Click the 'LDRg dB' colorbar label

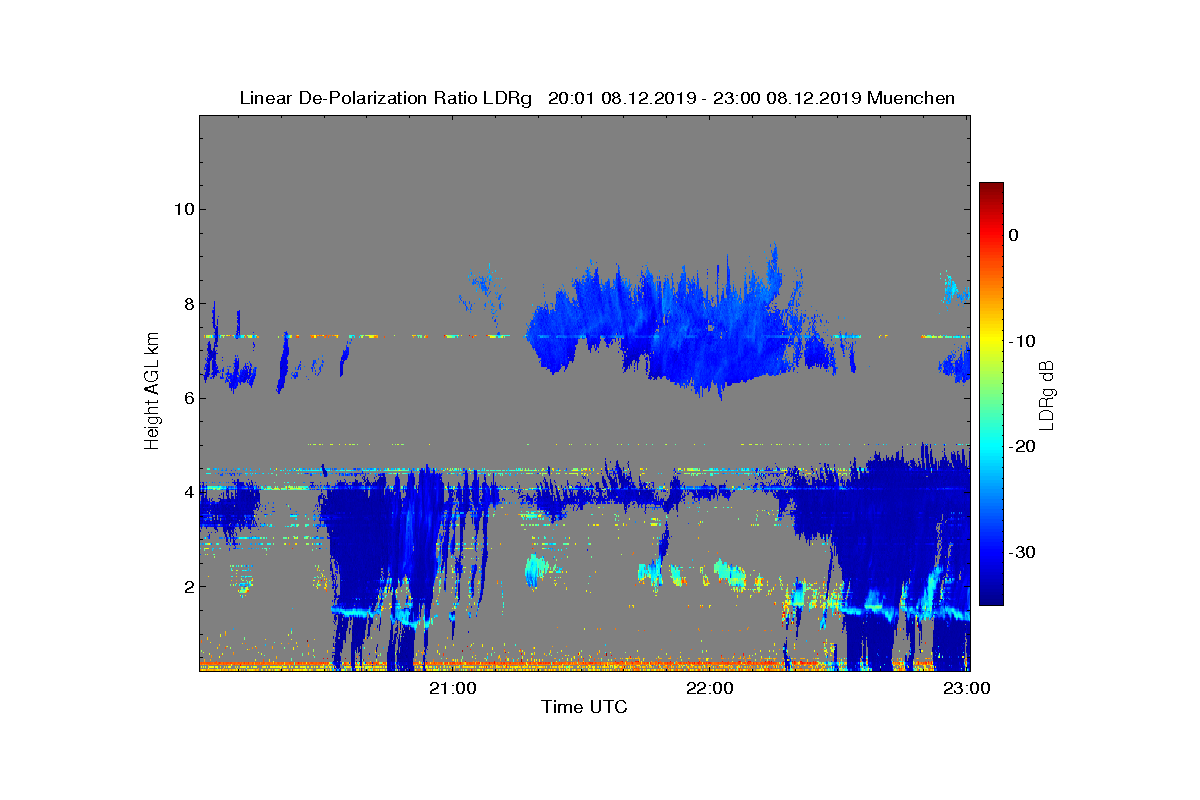coord(1047,394)
